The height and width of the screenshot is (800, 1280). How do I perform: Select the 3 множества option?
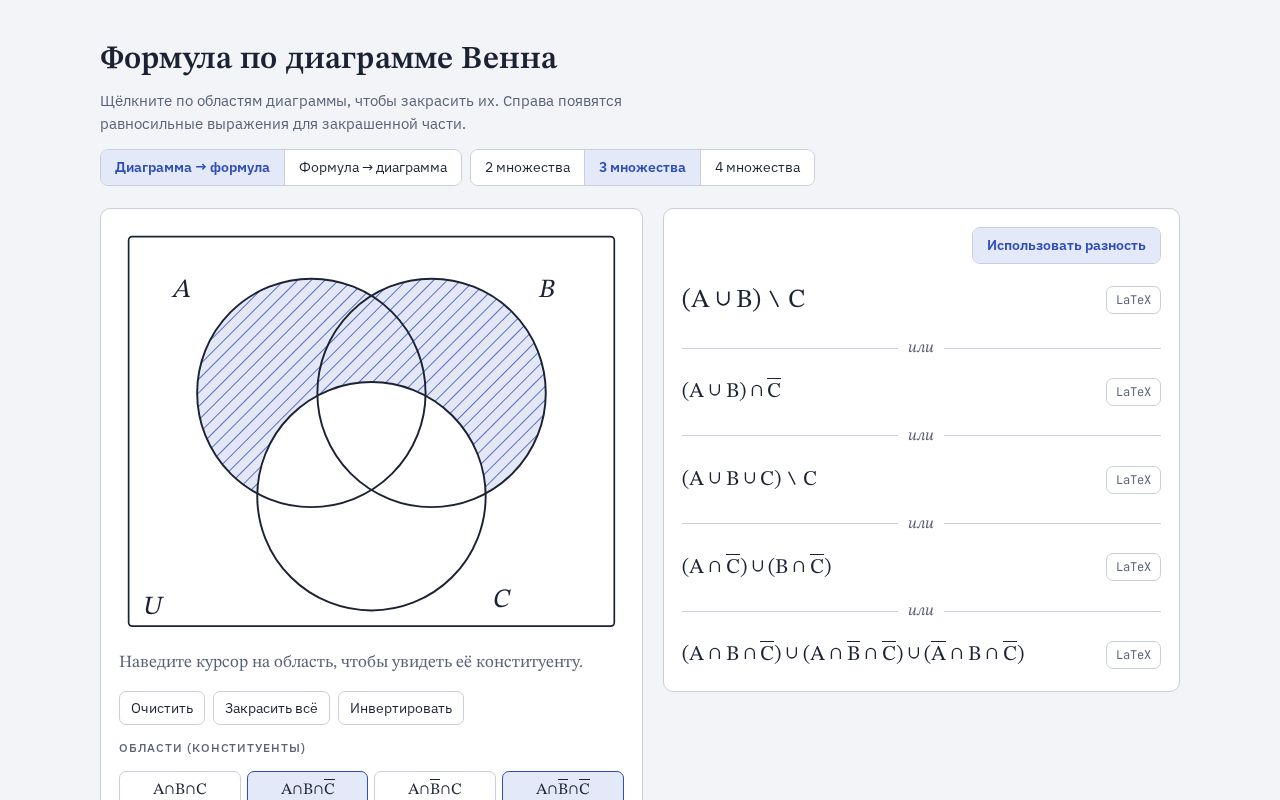coord(642,168)
